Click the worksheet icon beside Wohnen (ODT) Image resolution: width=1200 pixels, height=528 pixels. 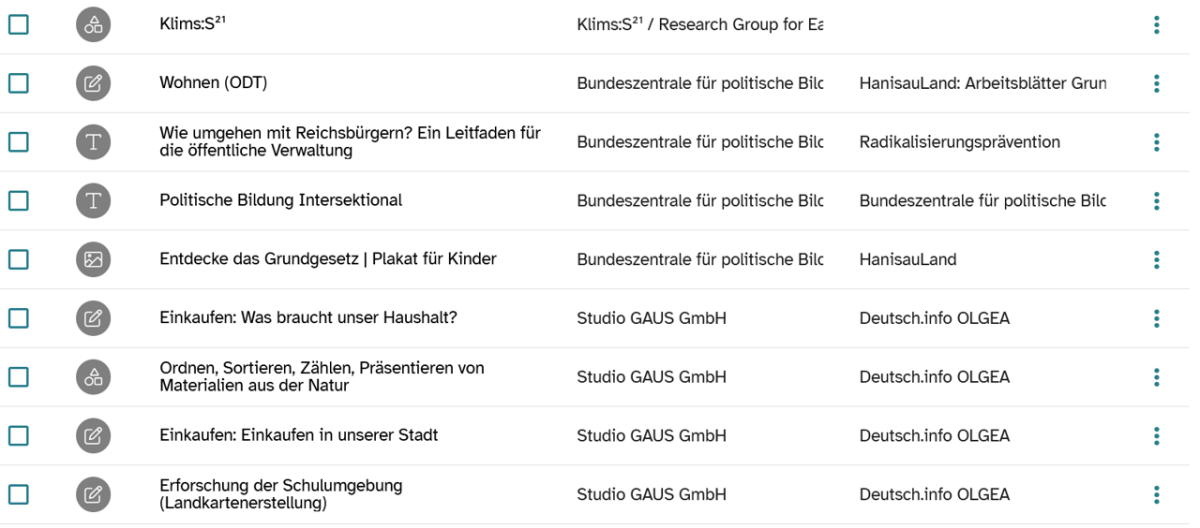(93, 84)
